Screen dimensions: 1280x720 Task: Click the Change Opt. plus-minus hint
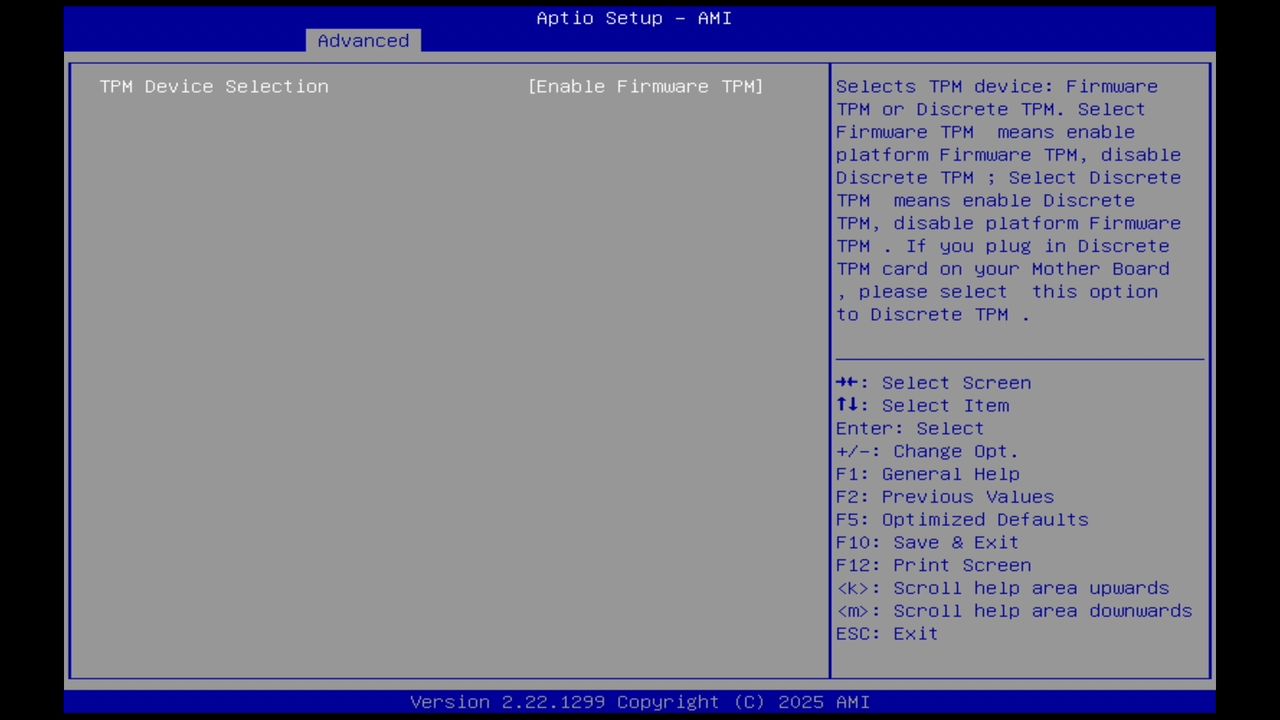pyautogui.click(x=927, y=451)
